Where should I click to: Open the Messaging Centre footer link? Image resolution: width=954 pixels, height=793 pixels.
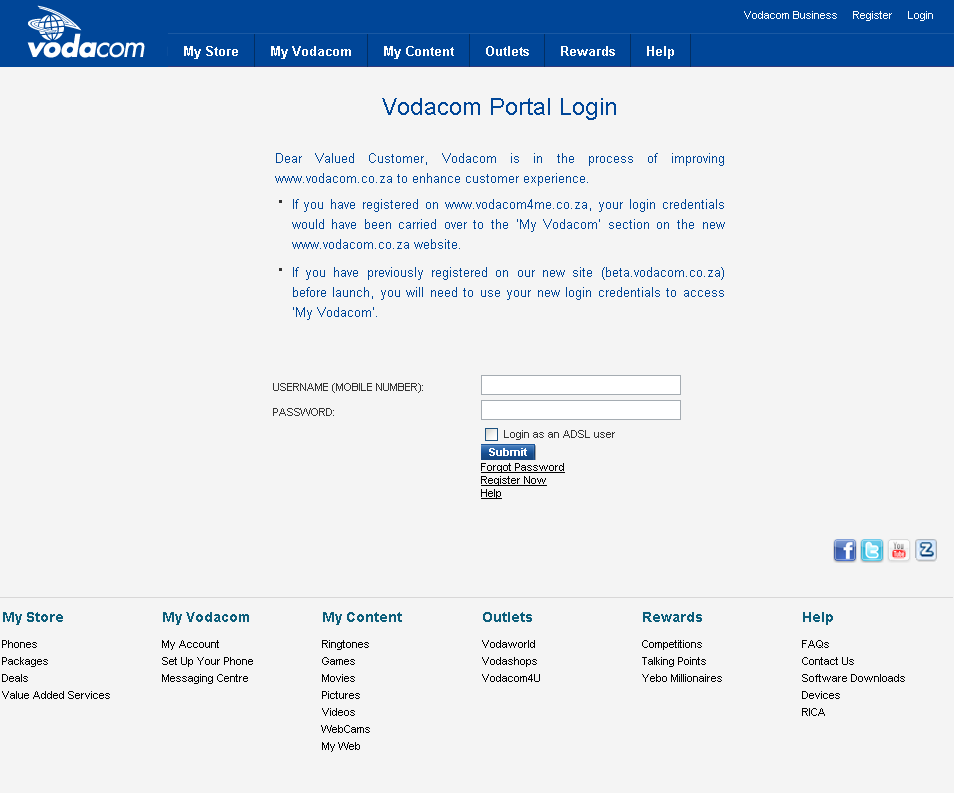(x=205, y=678)
